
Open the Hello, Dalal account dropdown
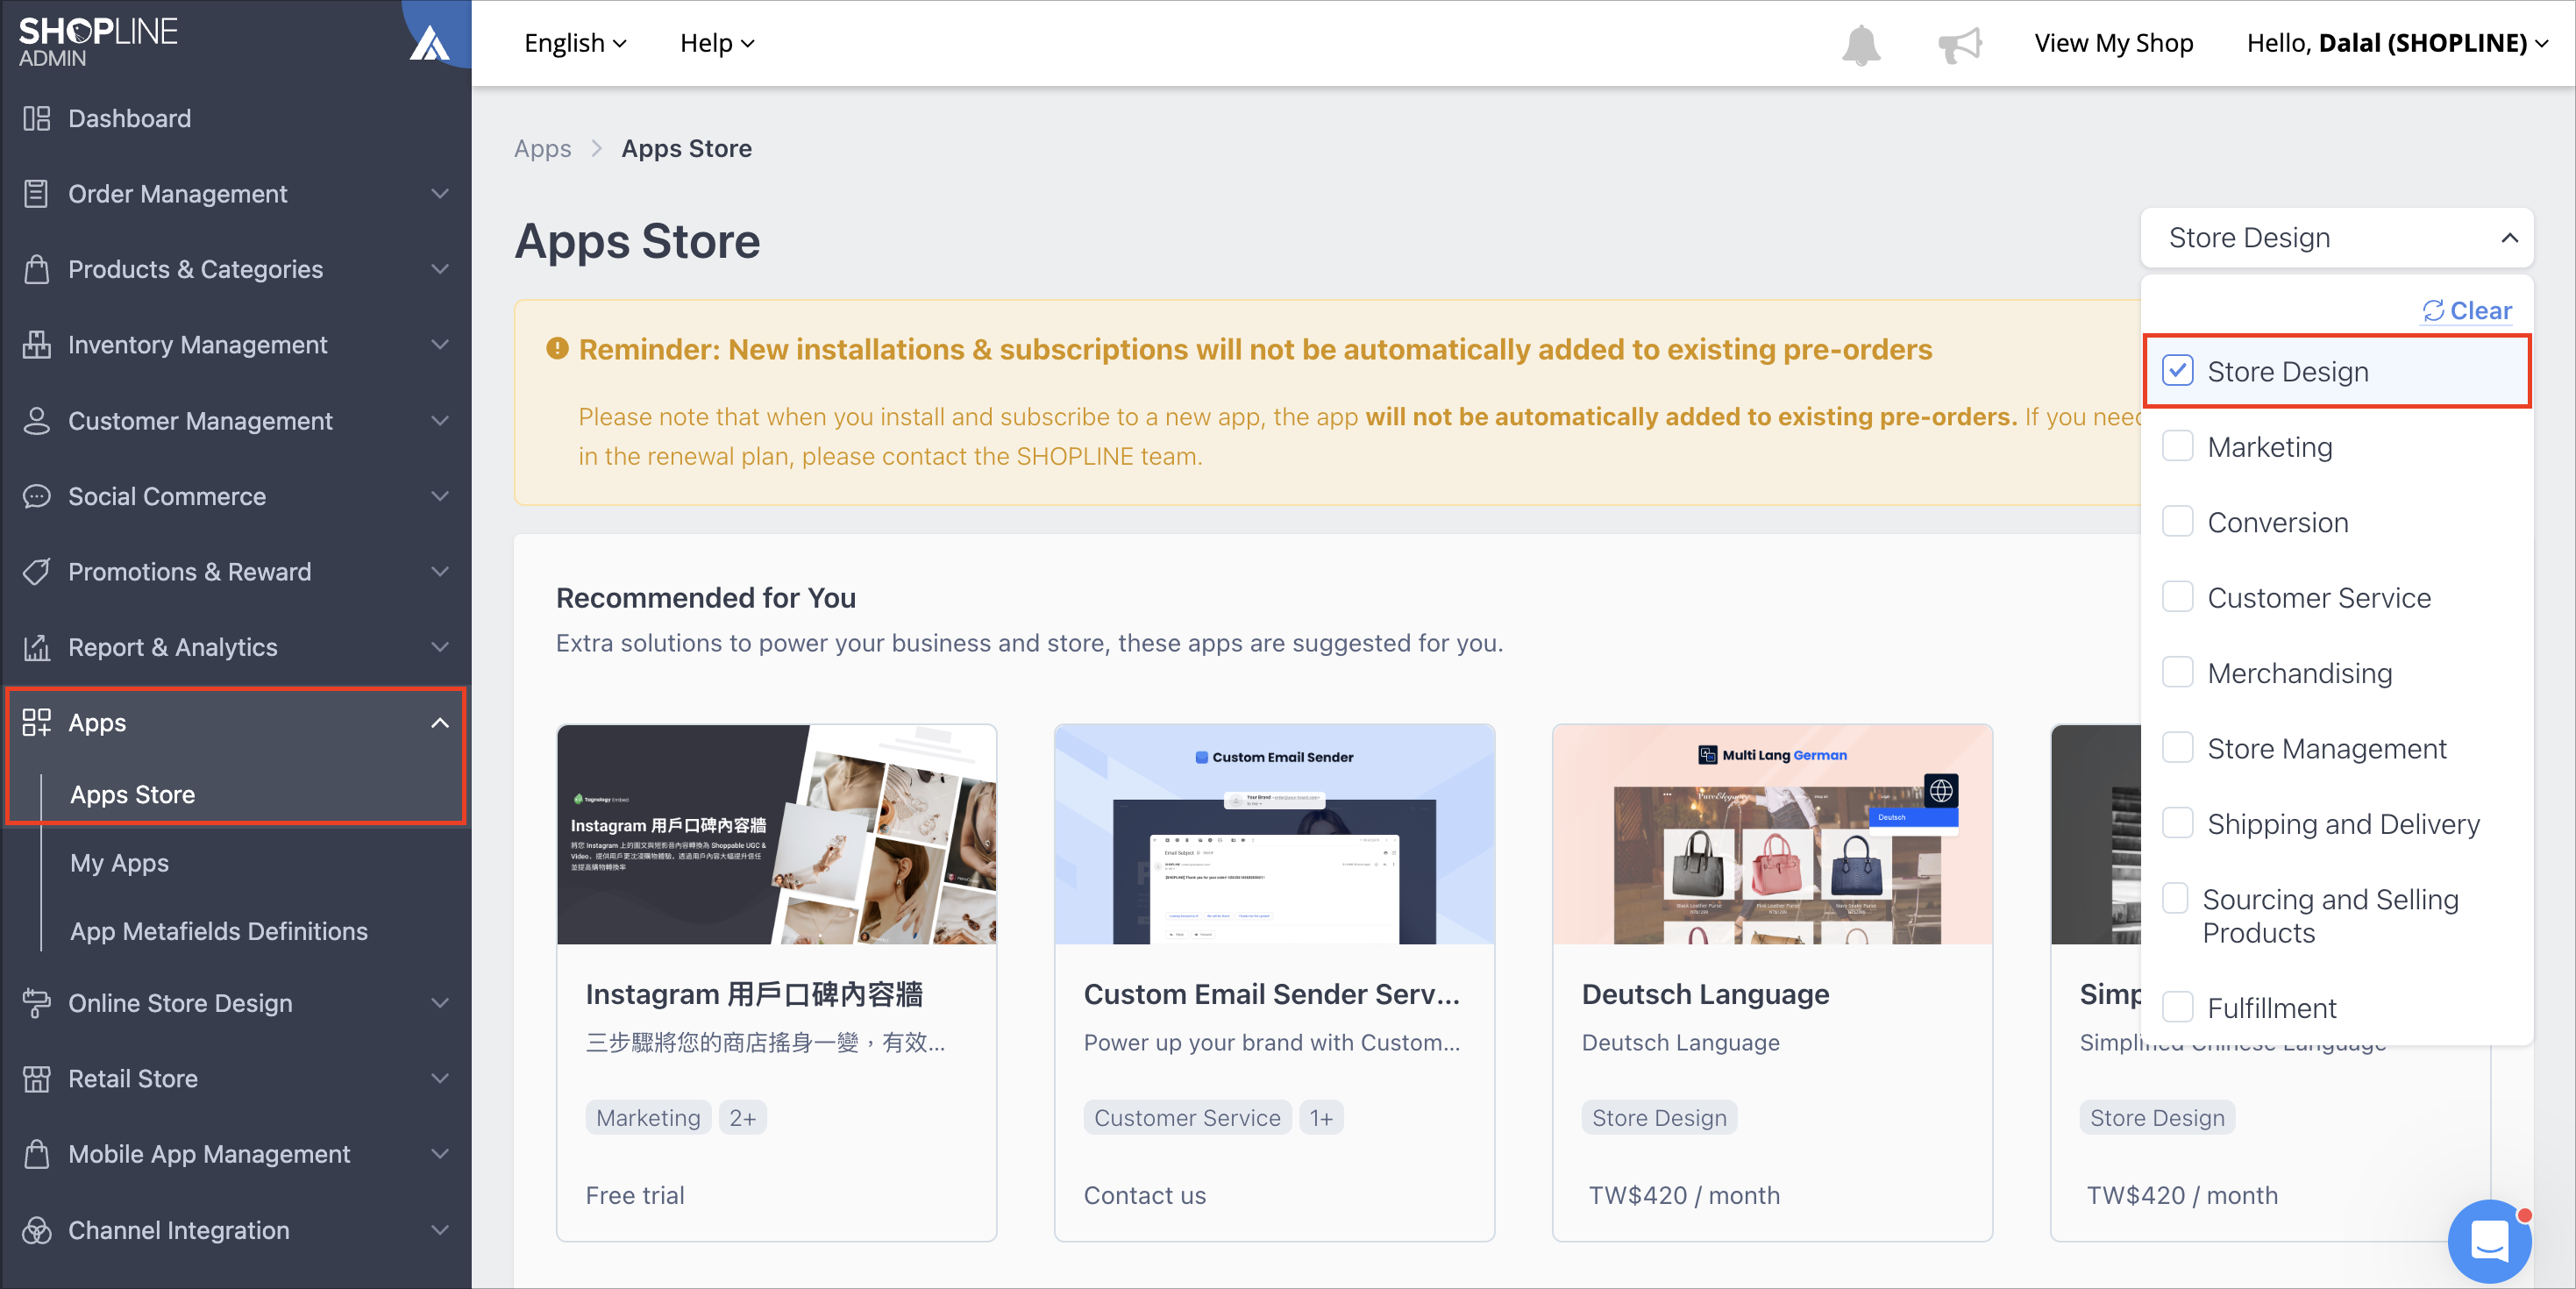click(2396, 43)
